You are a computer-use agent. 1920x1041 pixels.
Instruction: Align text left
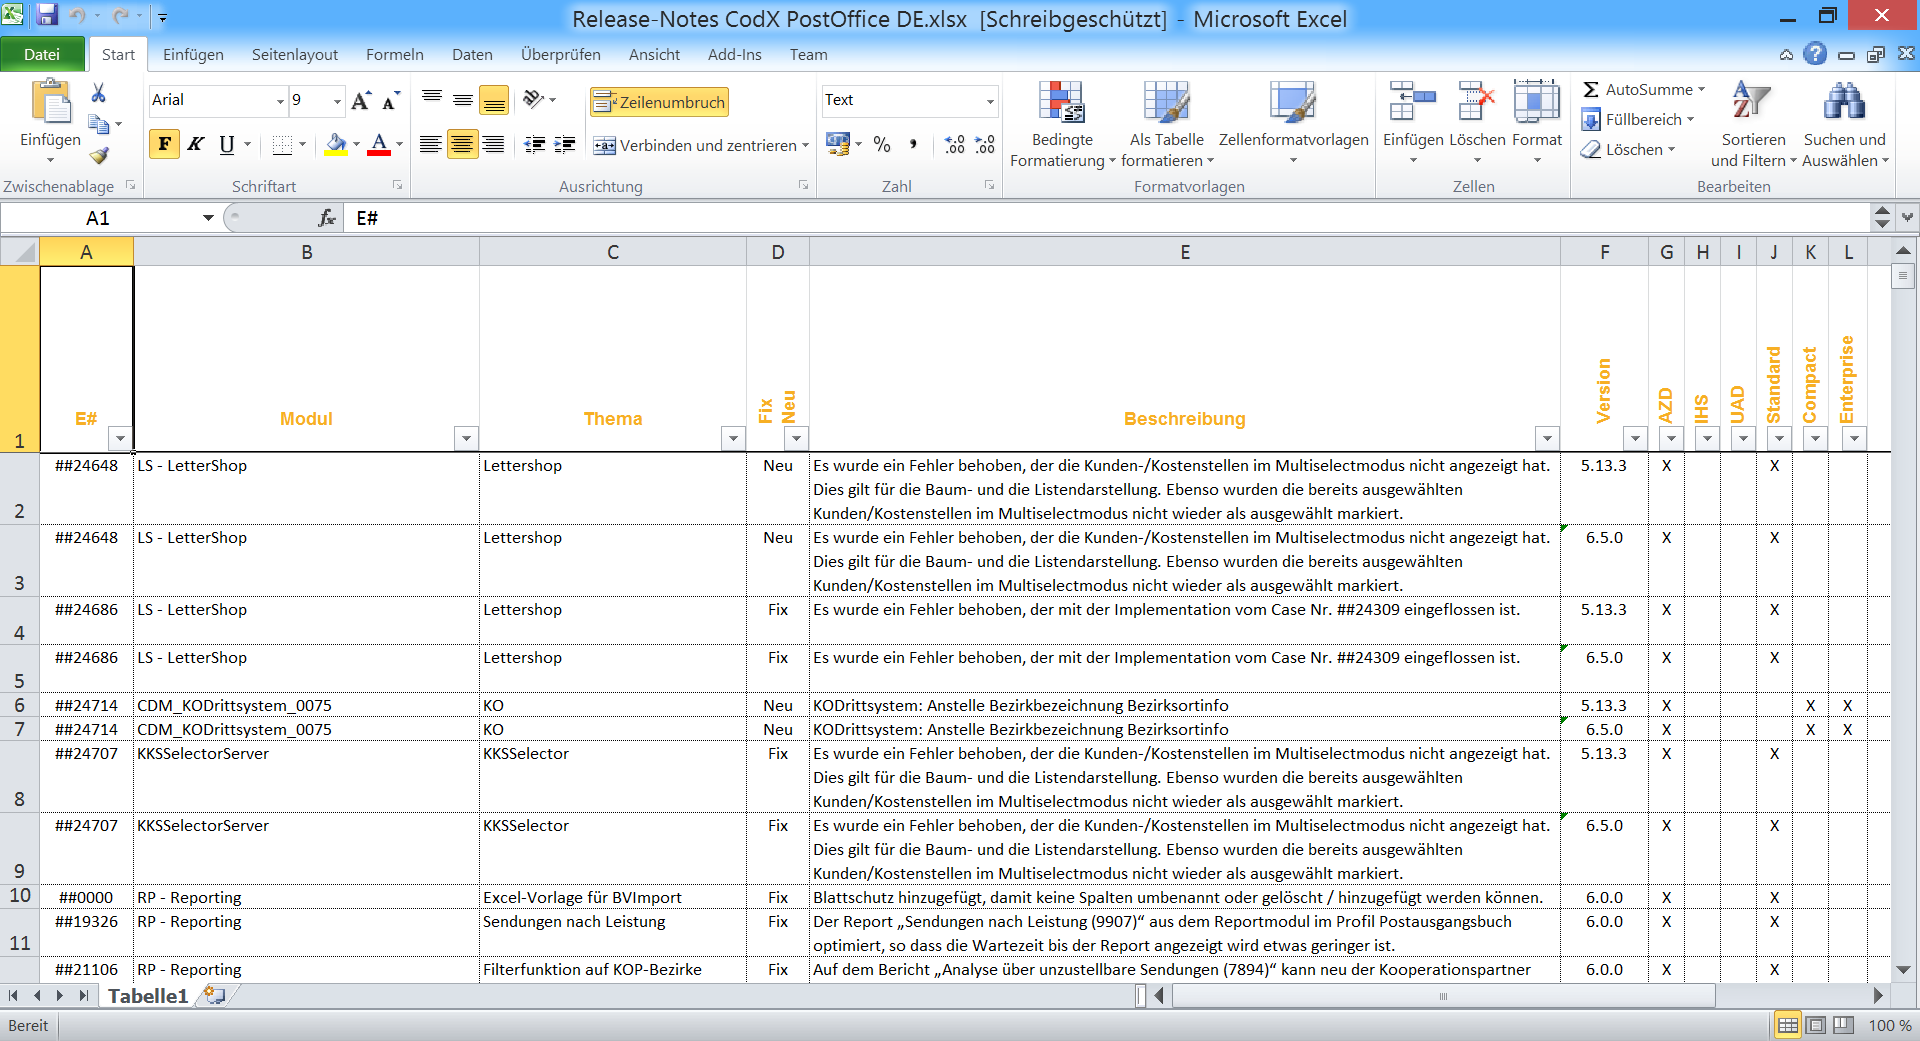(x=431, y=145)
